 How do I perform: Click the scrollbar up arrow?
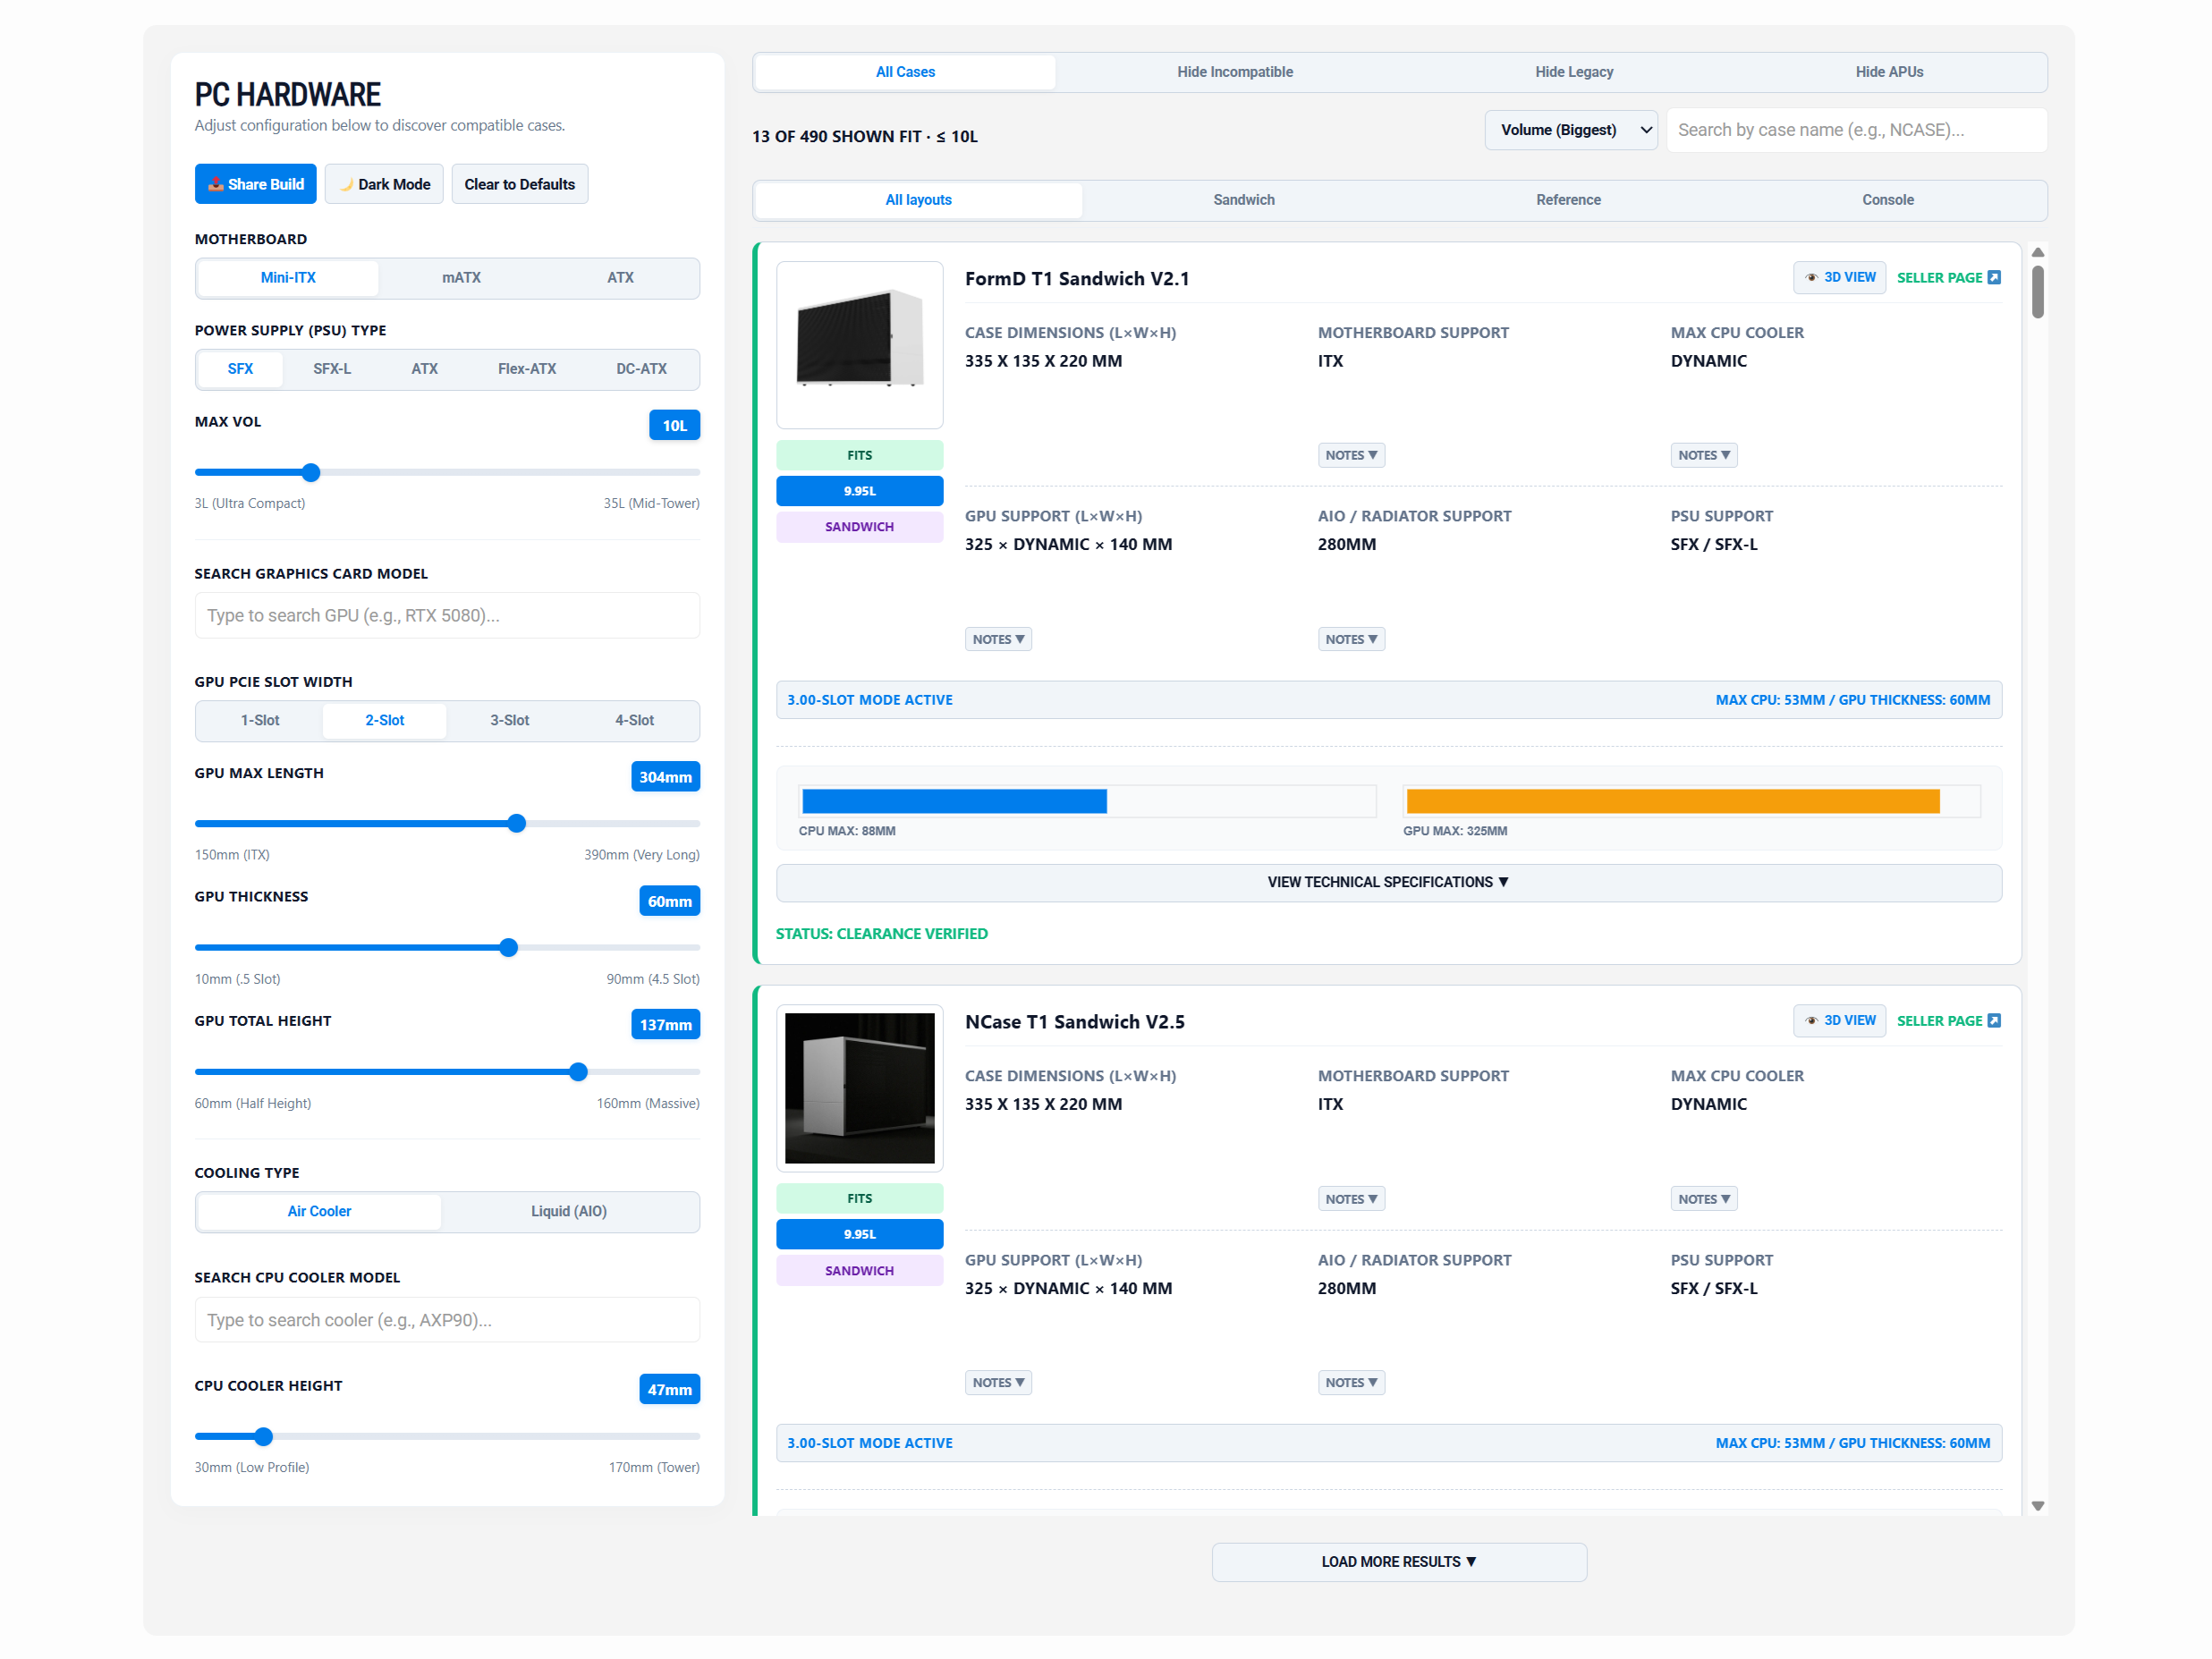point(2037,252)
